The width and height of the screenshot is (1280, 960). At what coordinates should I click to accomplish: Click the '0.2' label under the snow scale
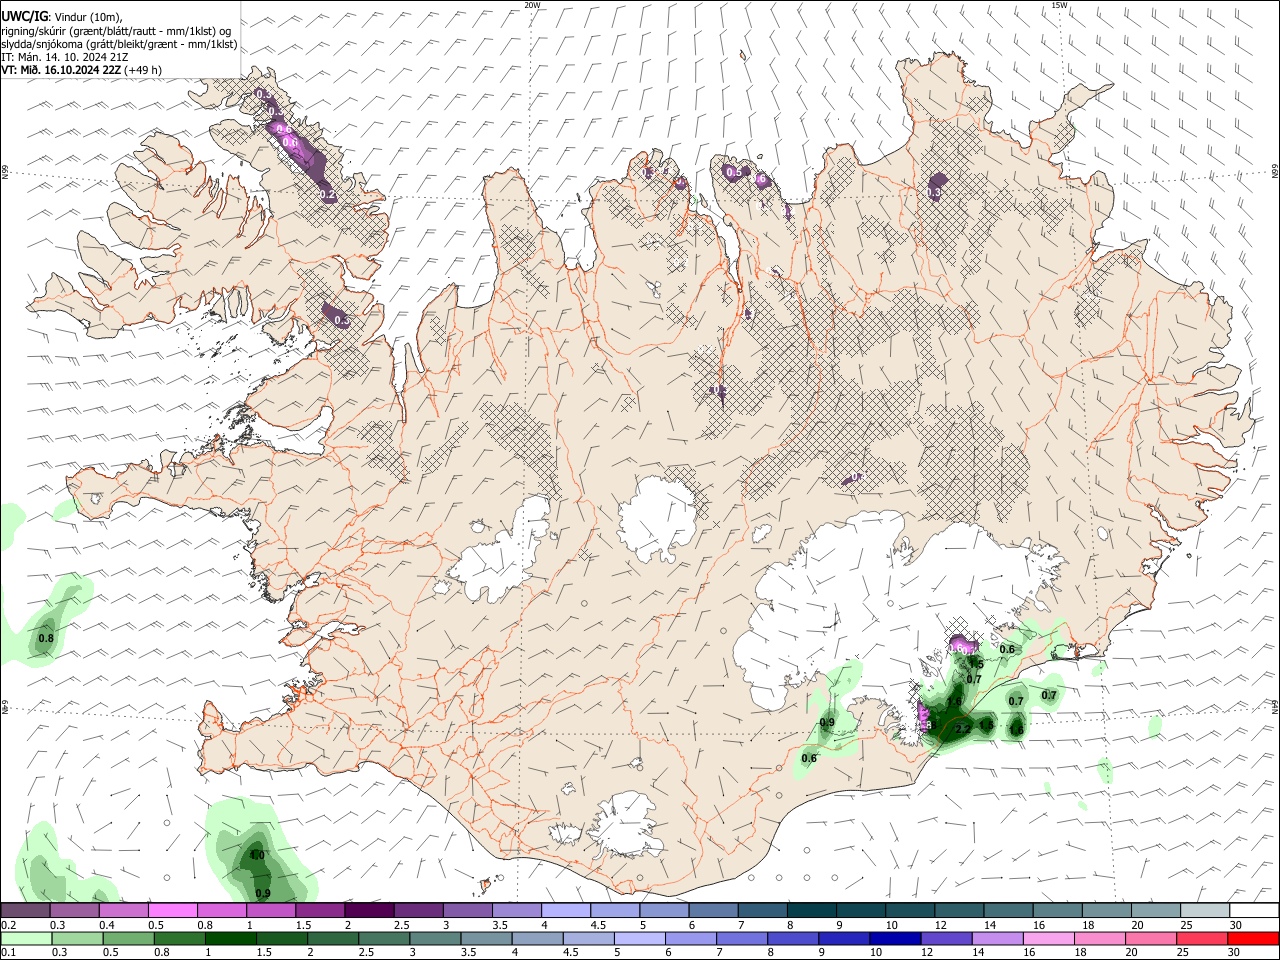click(9, 925)
